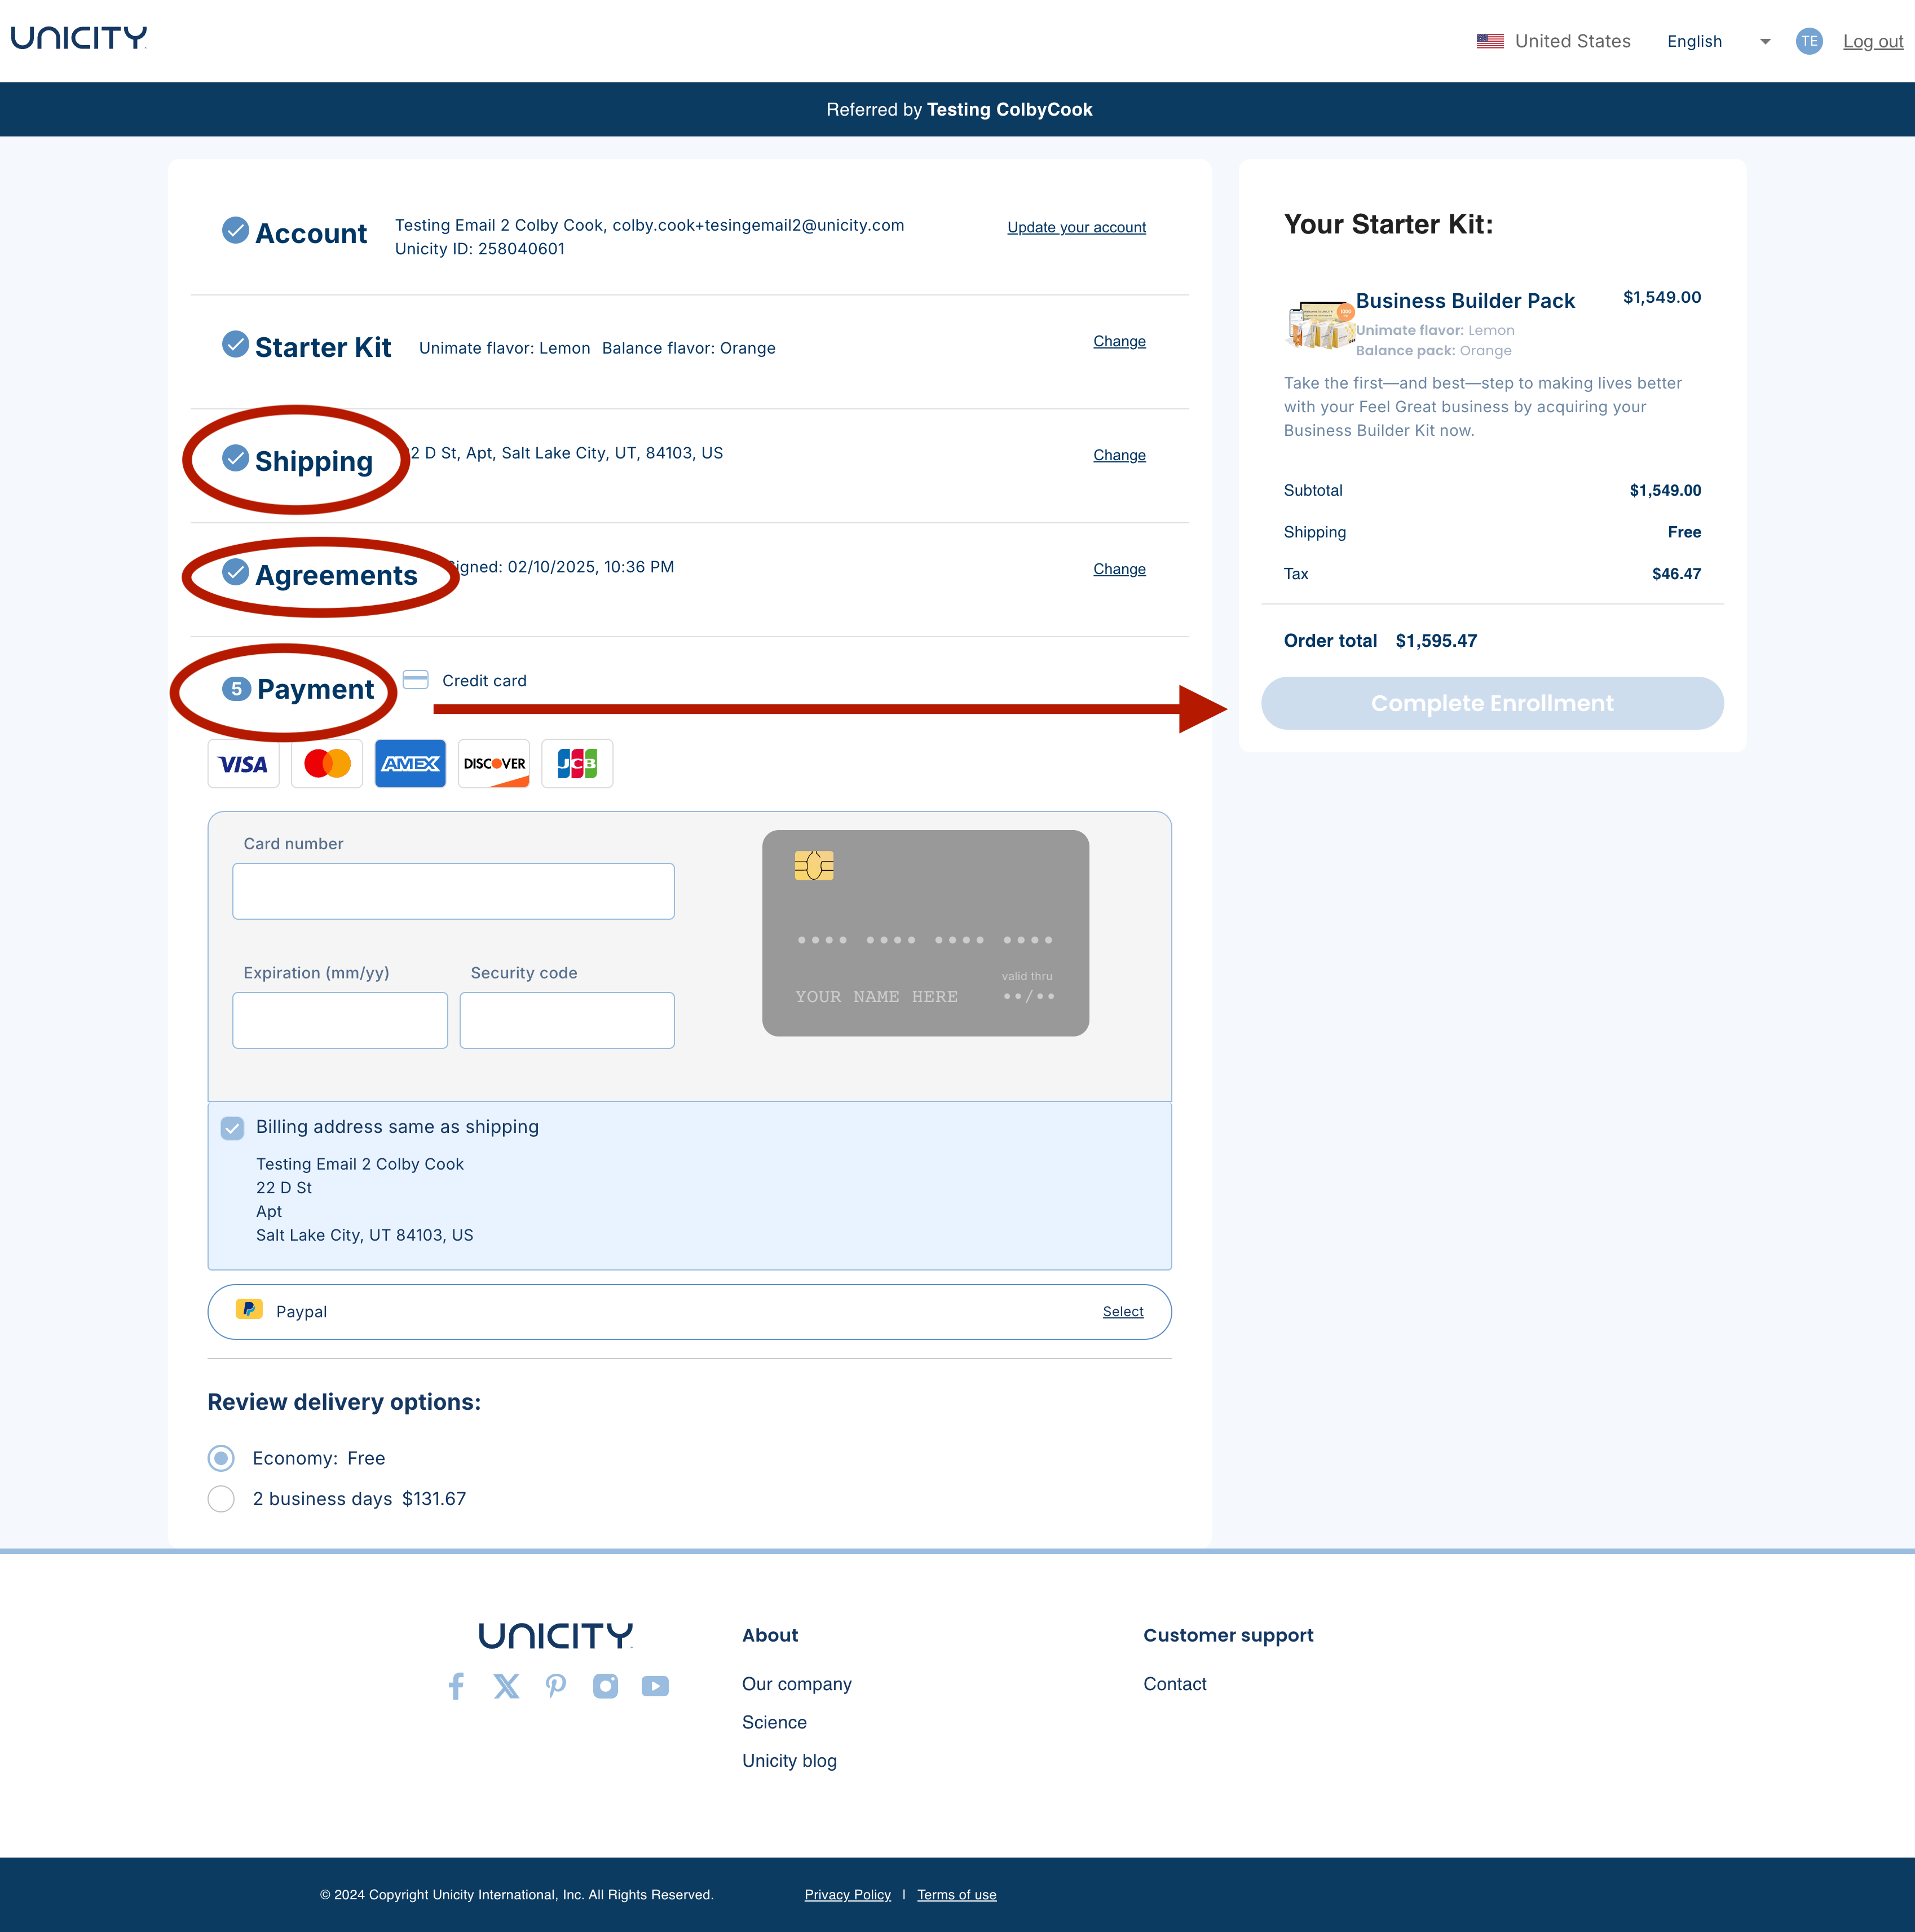The width and height of the screenshot is (1915, 1932).
Task: Click the gray credit card preview graphic
Action: (925, 933)
